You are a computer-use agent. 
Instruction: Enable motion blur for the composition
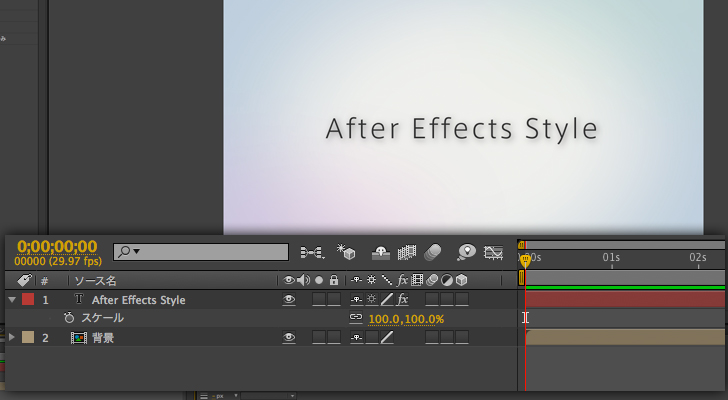pos(432,252)
